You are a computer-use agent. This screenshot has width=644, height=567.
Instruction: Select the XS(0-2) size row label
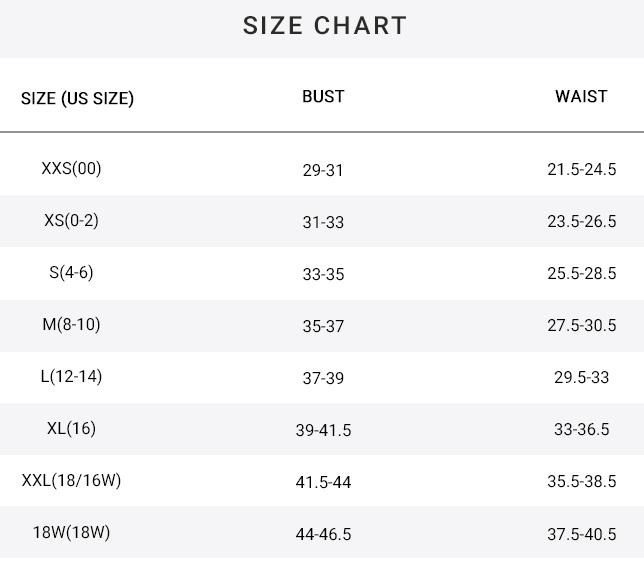[x=71, y=220]
